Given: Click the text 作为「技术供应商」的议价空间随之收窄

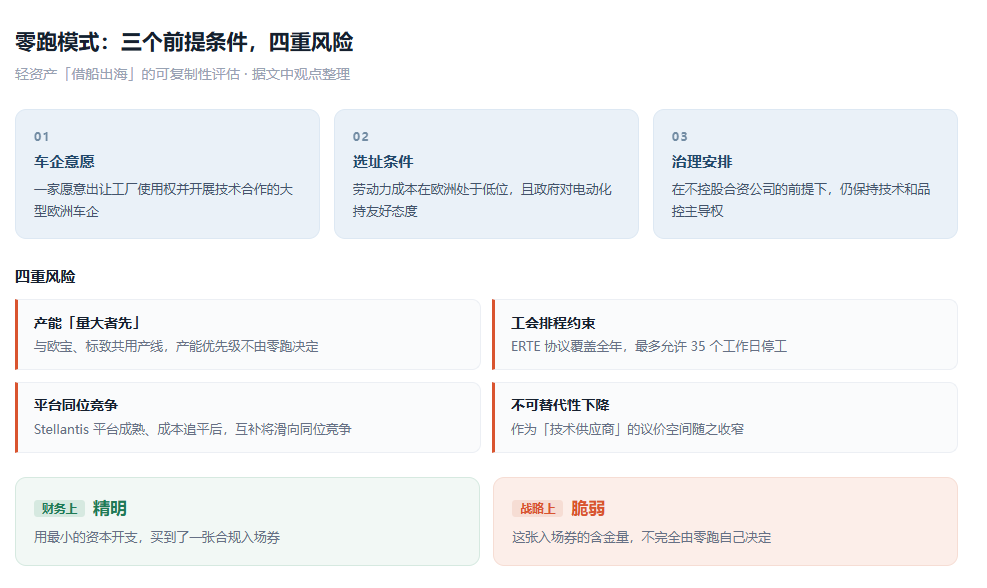Looking at the screenshot, I should tap(628, 429).
